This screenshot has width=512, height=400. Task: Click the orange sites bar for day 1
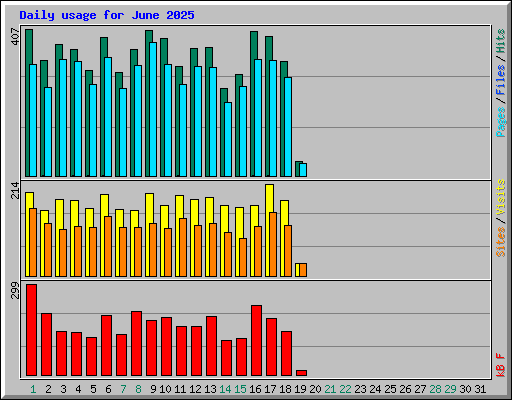coord(33,242)
